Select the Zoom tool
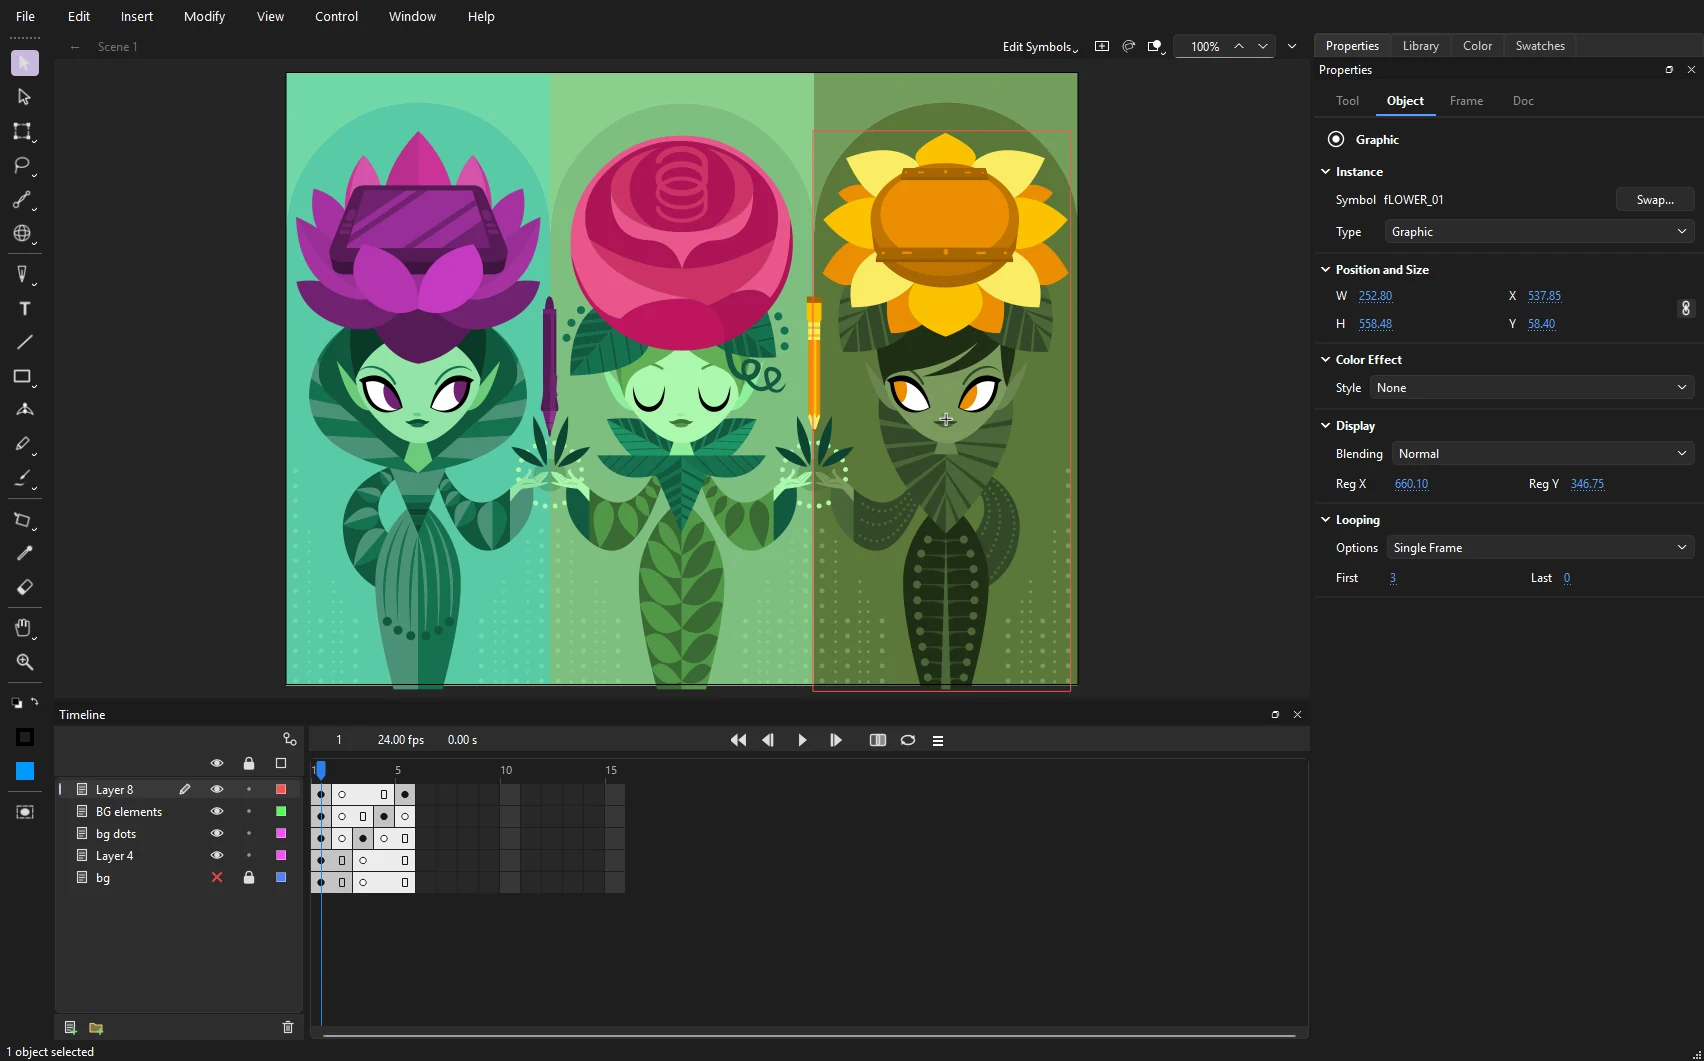 [x=25, y=662]
